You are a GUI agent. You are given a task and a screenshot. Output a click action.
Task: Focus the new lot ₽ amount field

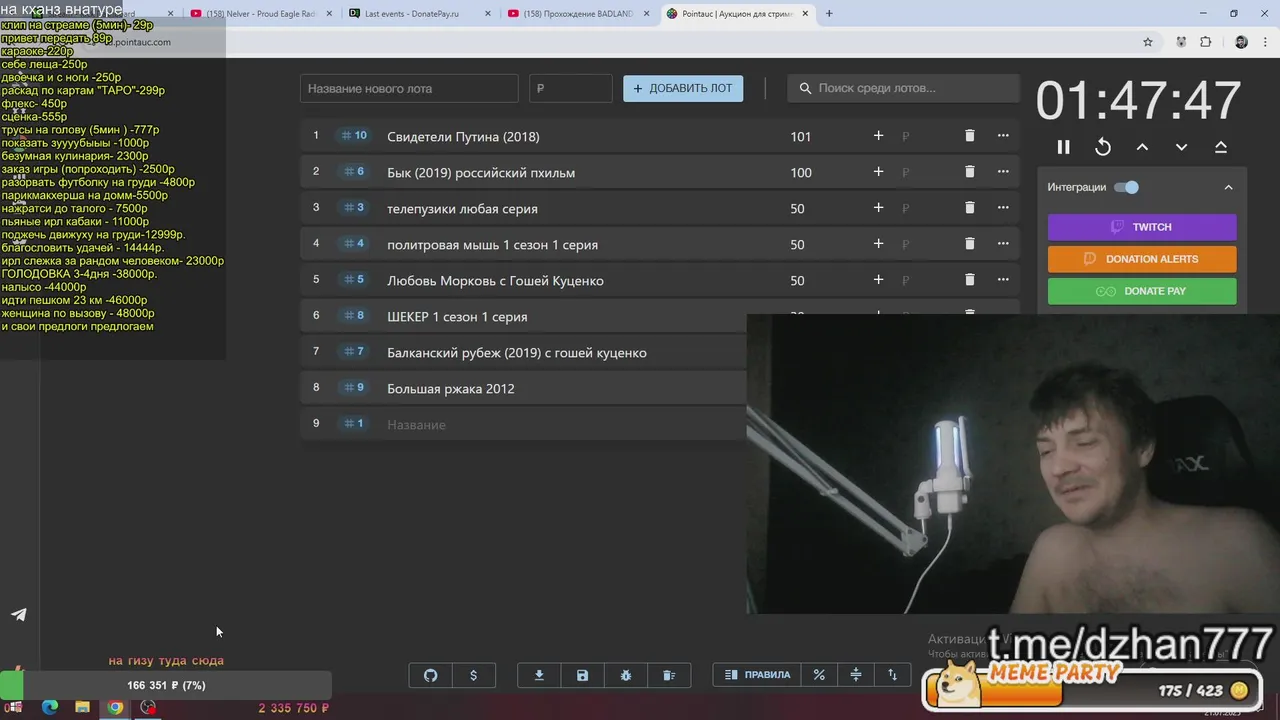pos(570,88)
